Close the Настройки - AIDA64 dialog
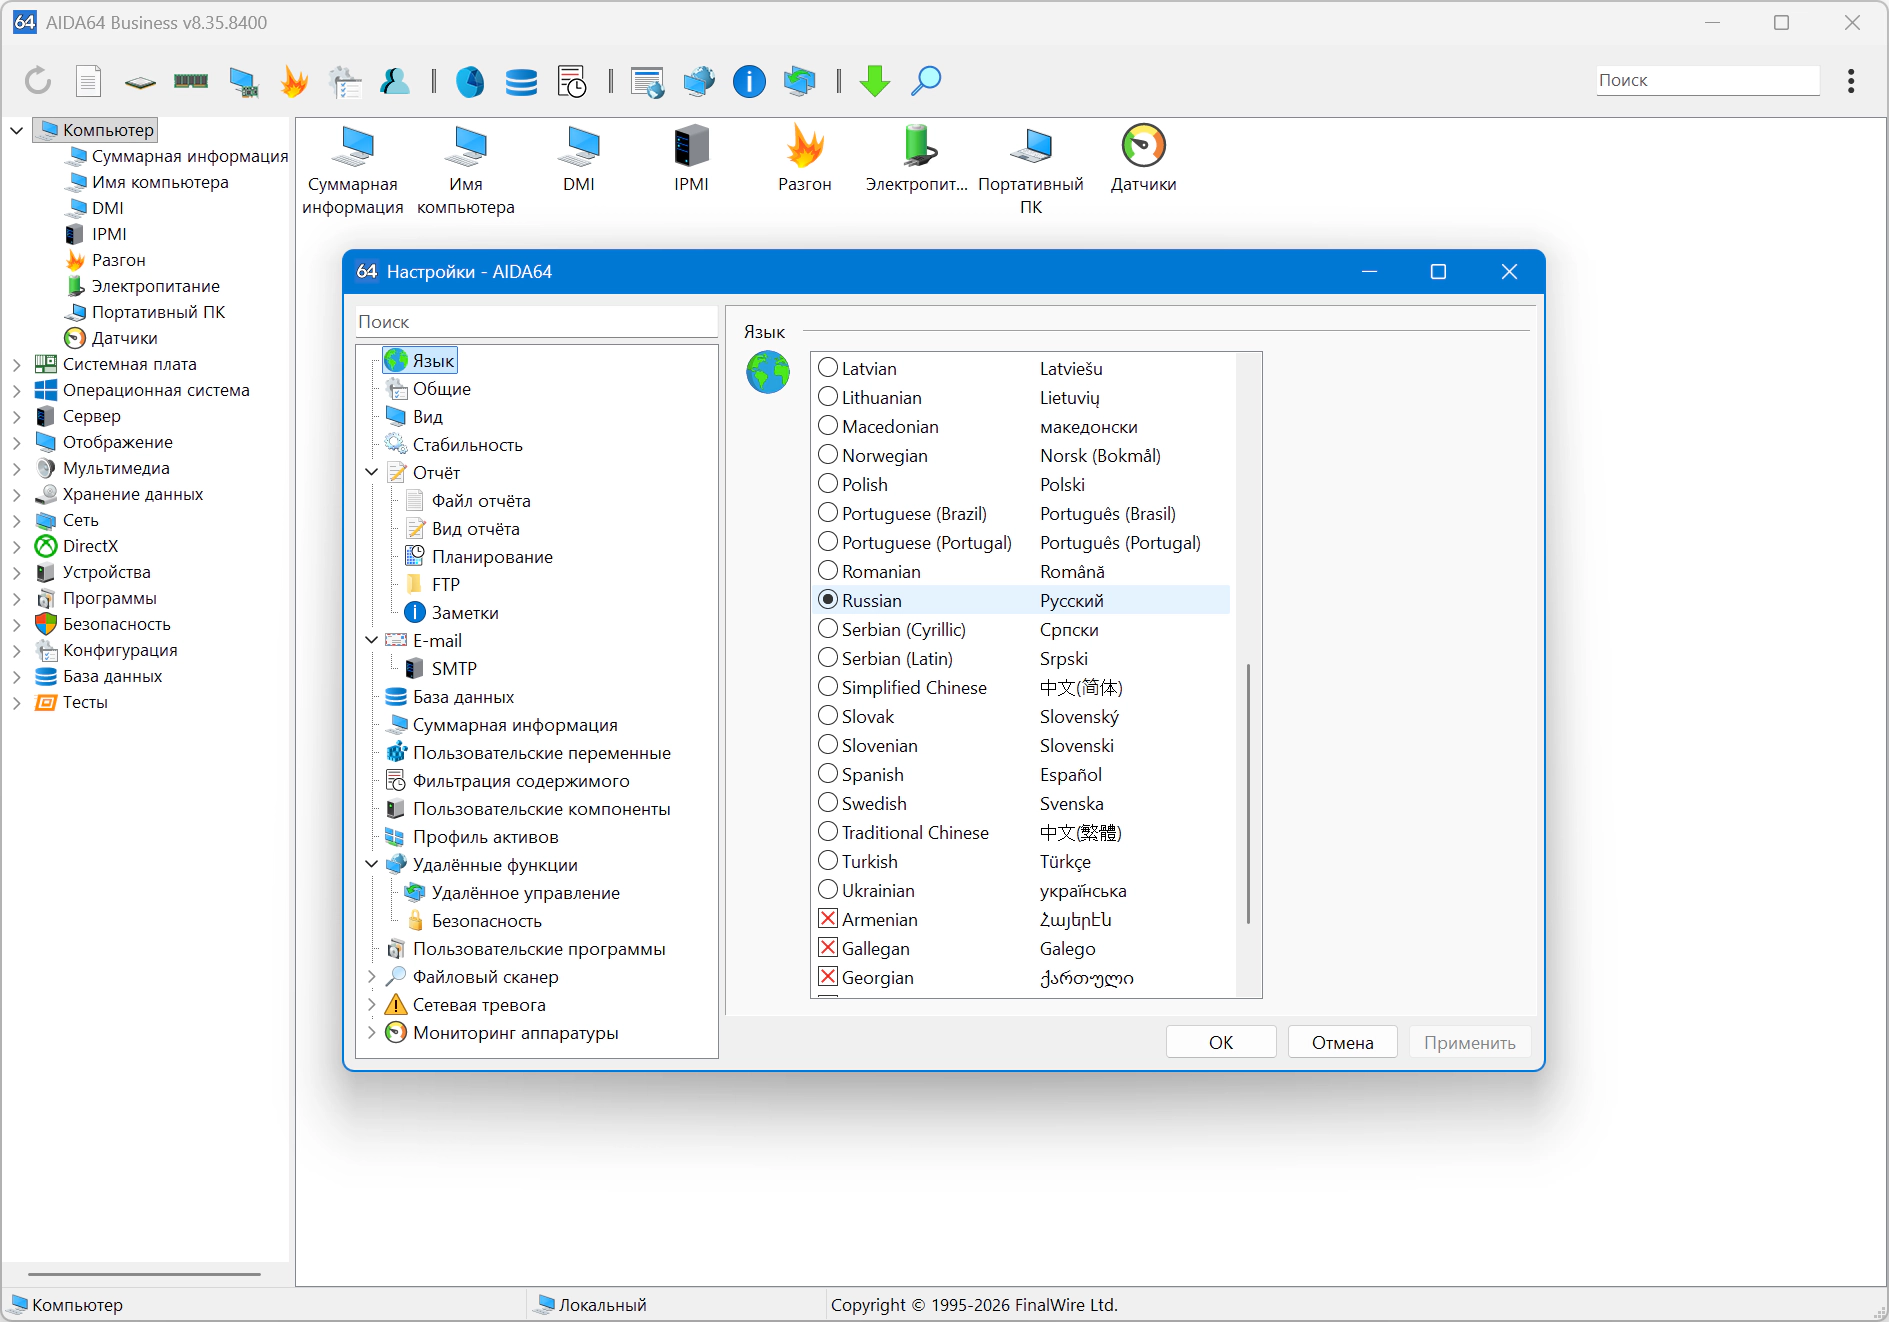Screen dimensions: 1889x1322 [1509, 272]
